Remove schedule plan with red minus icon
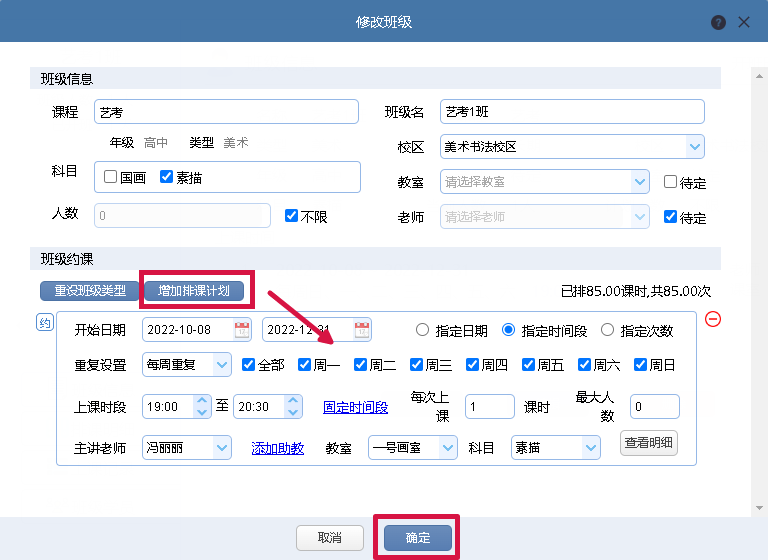Viewport: 768px width, 560px height. pos(713,319)
